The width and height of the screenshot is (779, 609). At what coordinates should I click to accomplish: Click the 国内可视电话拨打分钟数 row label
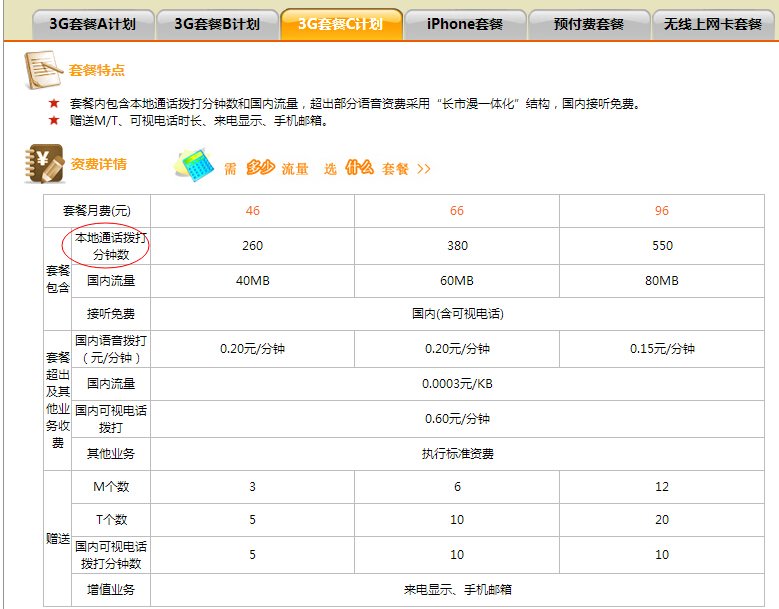point(111,555)
